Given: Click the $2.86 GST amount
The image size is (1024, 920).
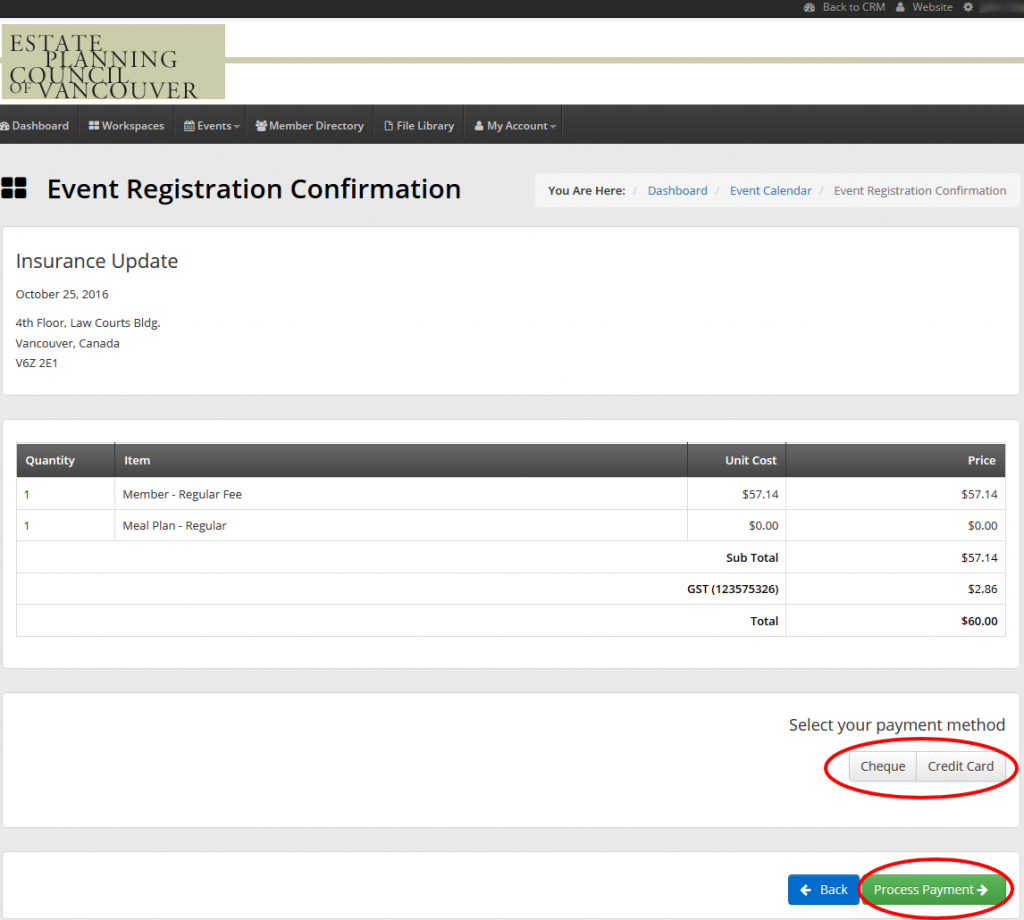Looking at the screenshot, I should tap(982, 589).
